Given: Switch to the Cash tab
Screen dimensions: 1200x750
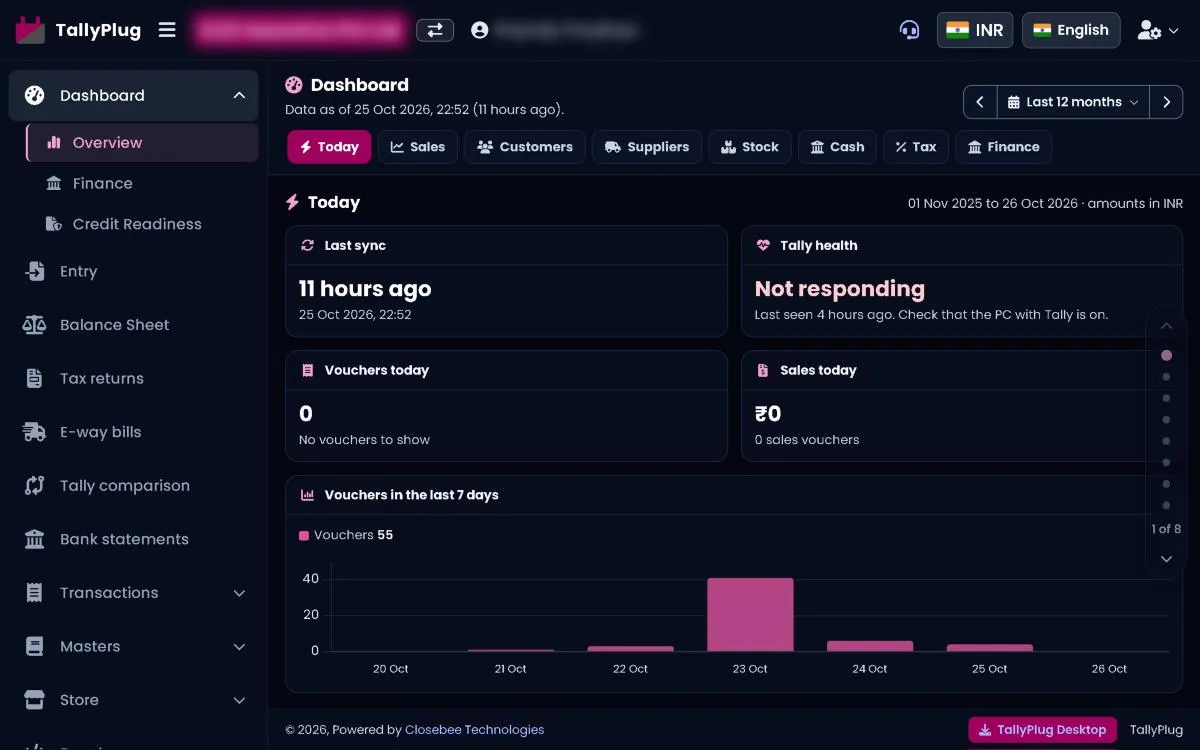Looking at the screenshot, I should click(x=837, y=147).
